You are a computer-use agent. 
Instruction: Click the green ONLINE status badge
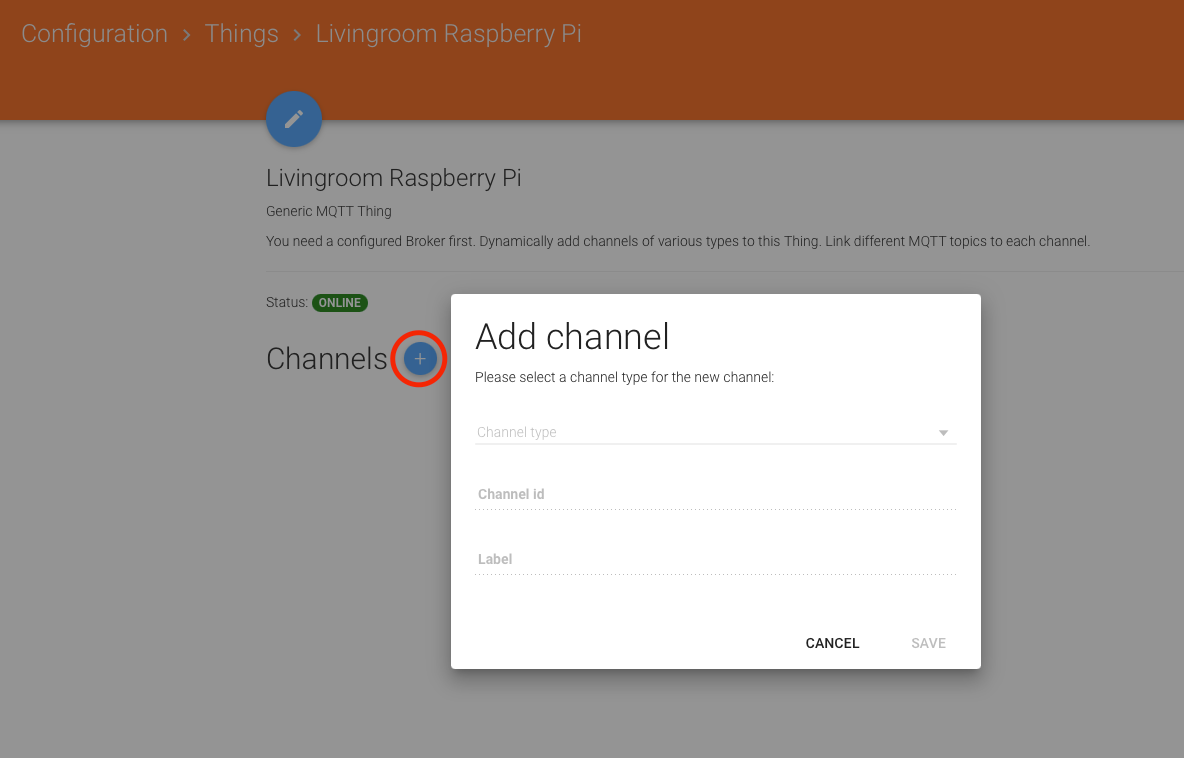click(x=340, y=303)
